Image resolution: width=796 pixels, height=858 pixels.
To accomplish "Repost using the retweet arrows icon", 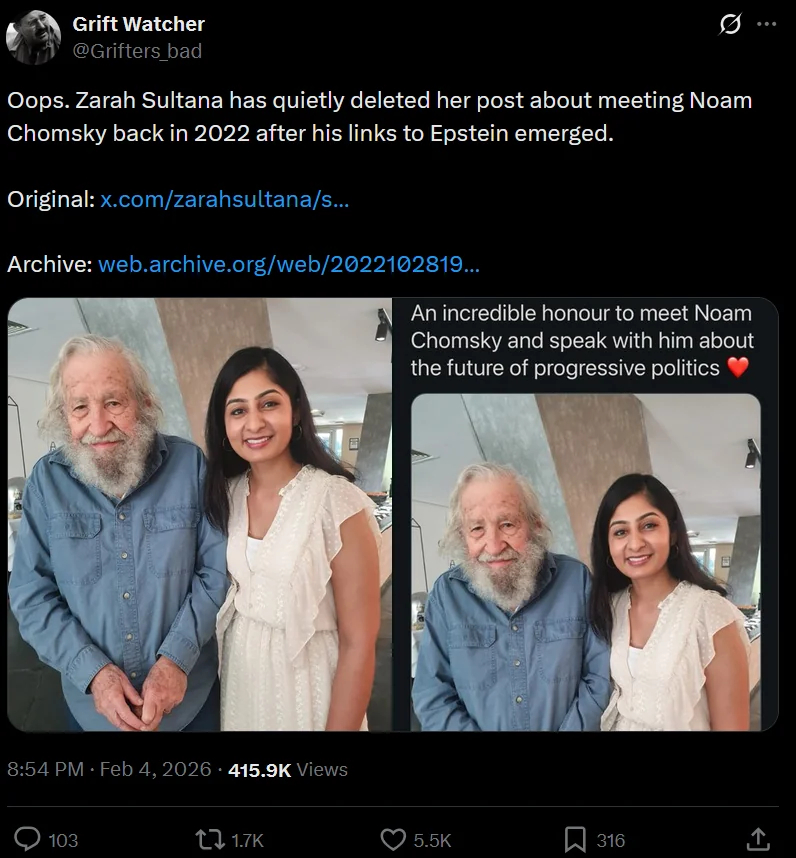I will tap(209, 840).
